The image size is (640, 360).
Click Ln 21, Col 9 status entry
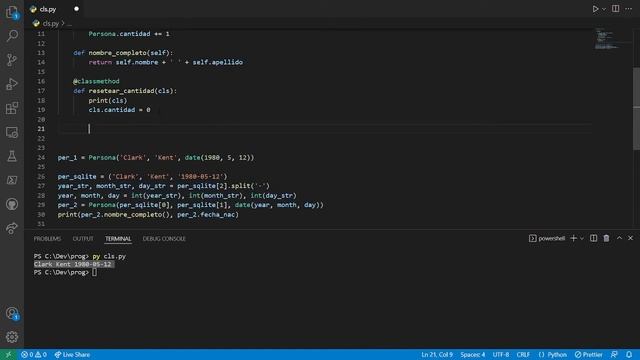click(x=437, y=355)
